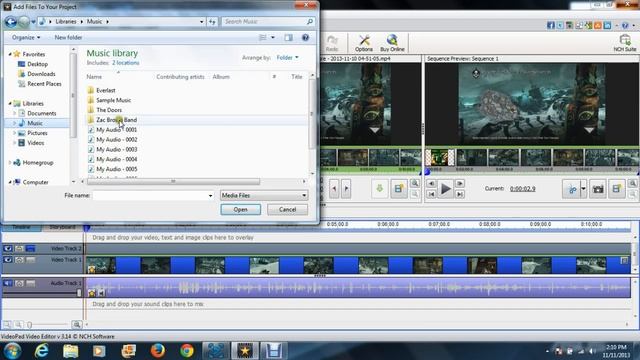Toggle the blue filmstrip button on Video Track 2
Viewport: 640px width, 360px height.
[31, 248]
